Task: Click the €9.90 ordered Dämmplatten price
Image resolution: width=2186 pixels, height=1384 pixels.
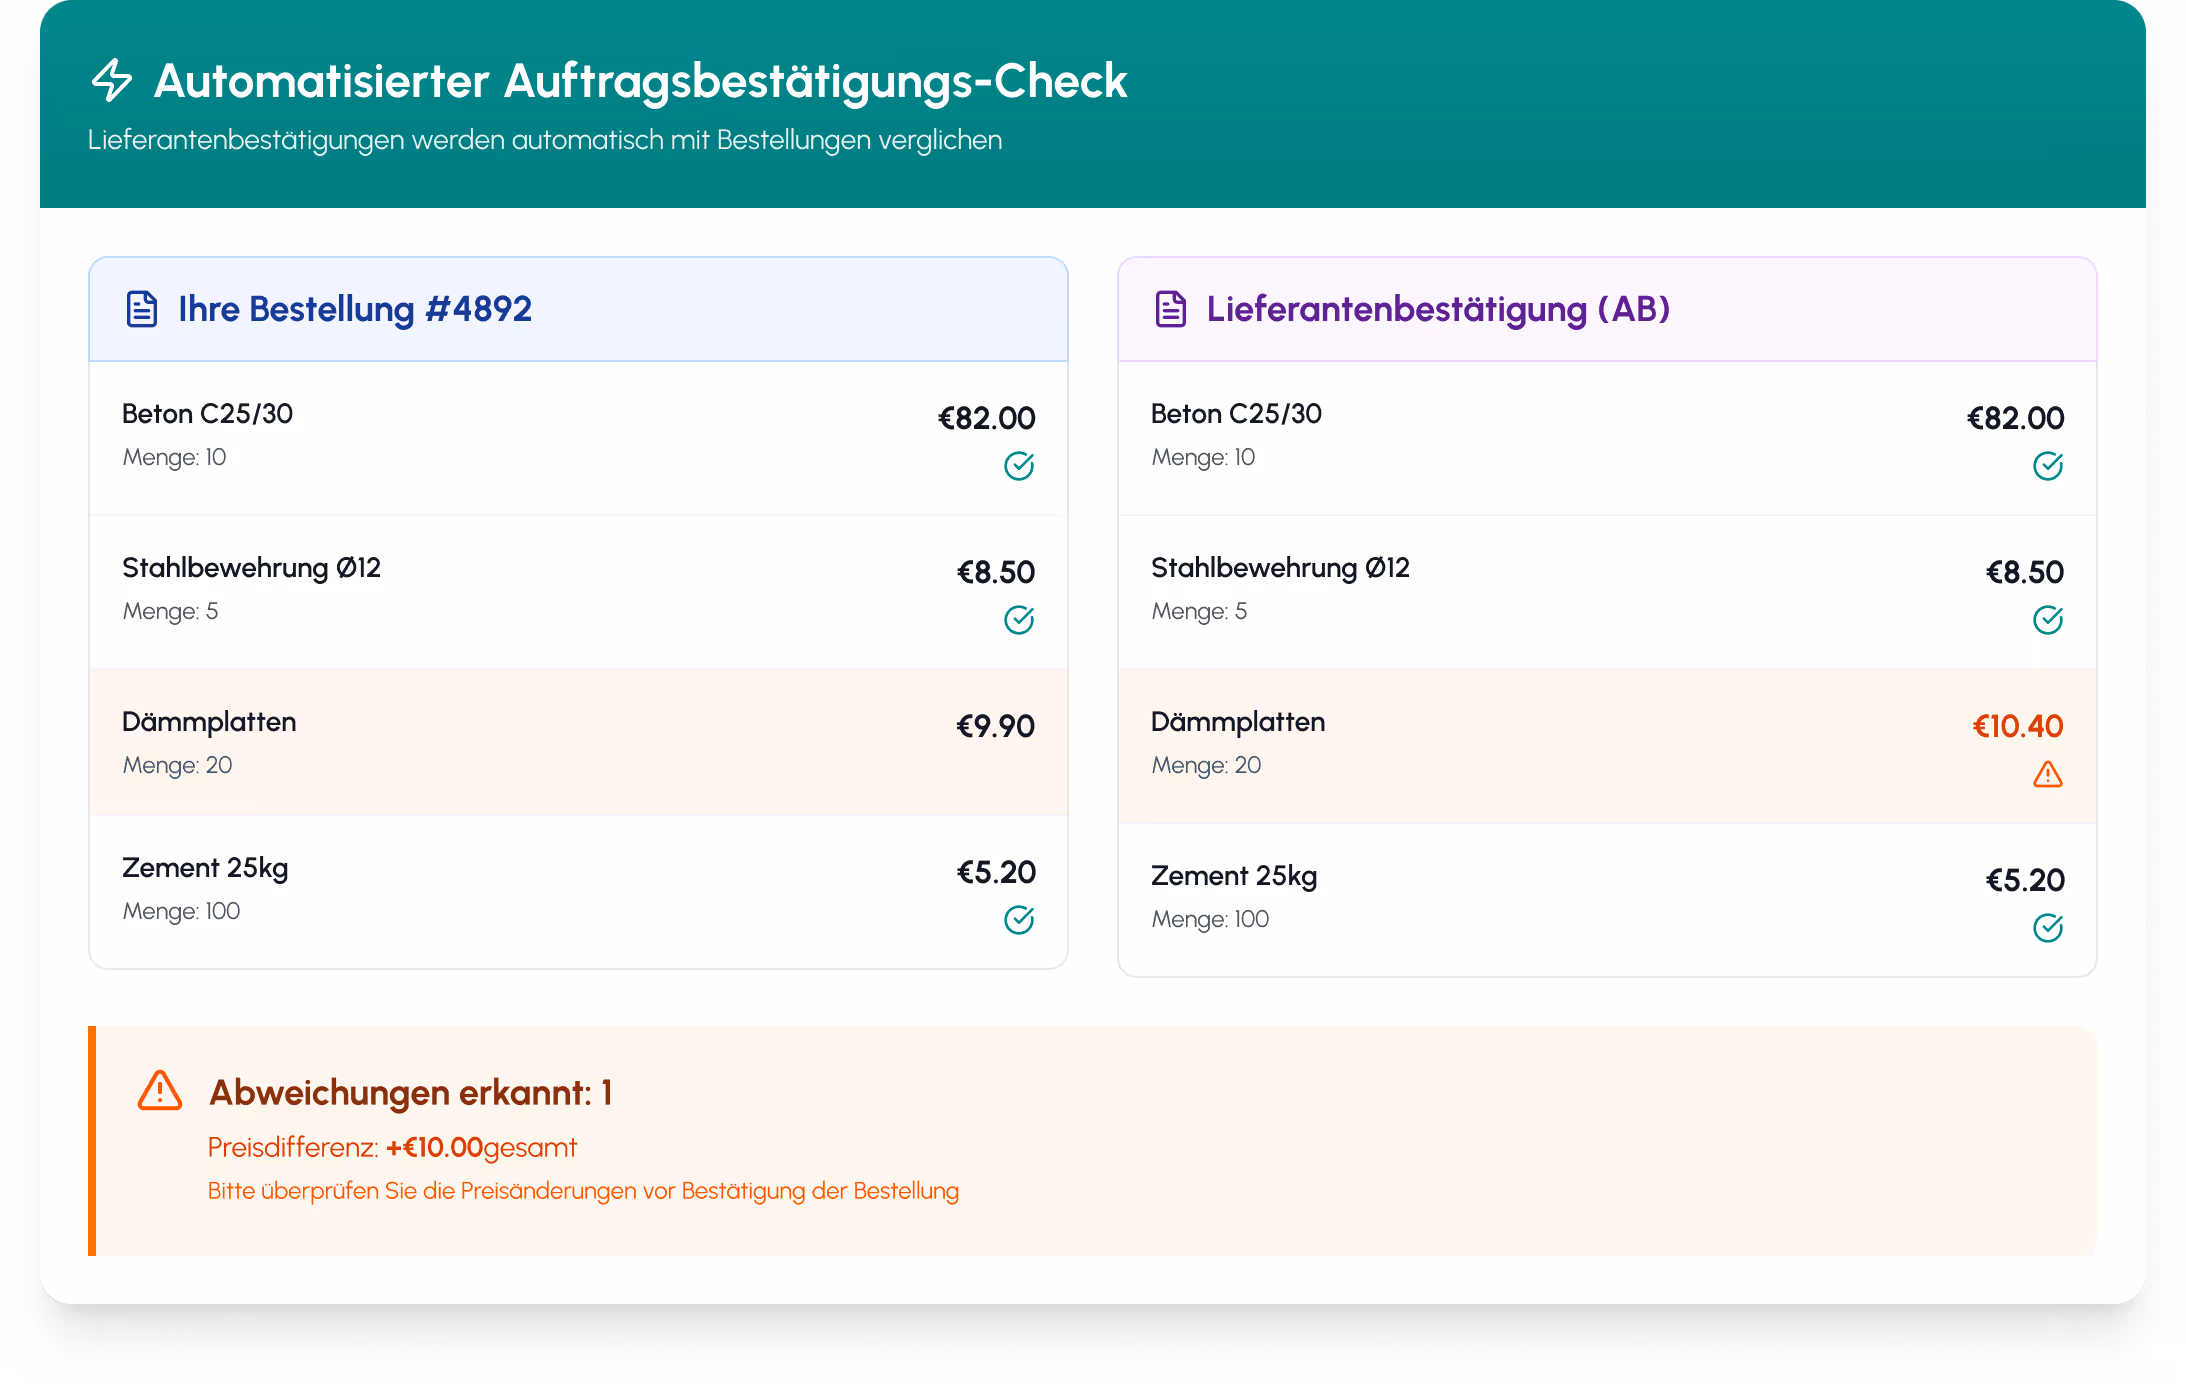Action: tap(995, 726)
